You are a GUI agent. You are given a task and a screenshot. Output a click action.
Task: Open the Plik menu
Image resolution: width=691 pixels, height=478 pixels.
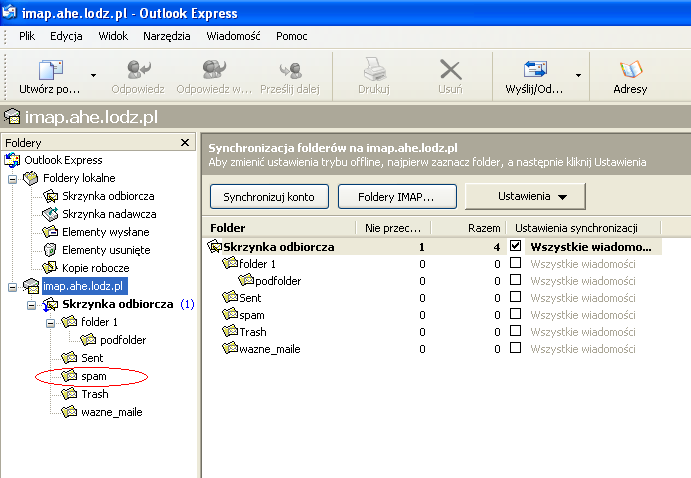[x=27, y=36]
